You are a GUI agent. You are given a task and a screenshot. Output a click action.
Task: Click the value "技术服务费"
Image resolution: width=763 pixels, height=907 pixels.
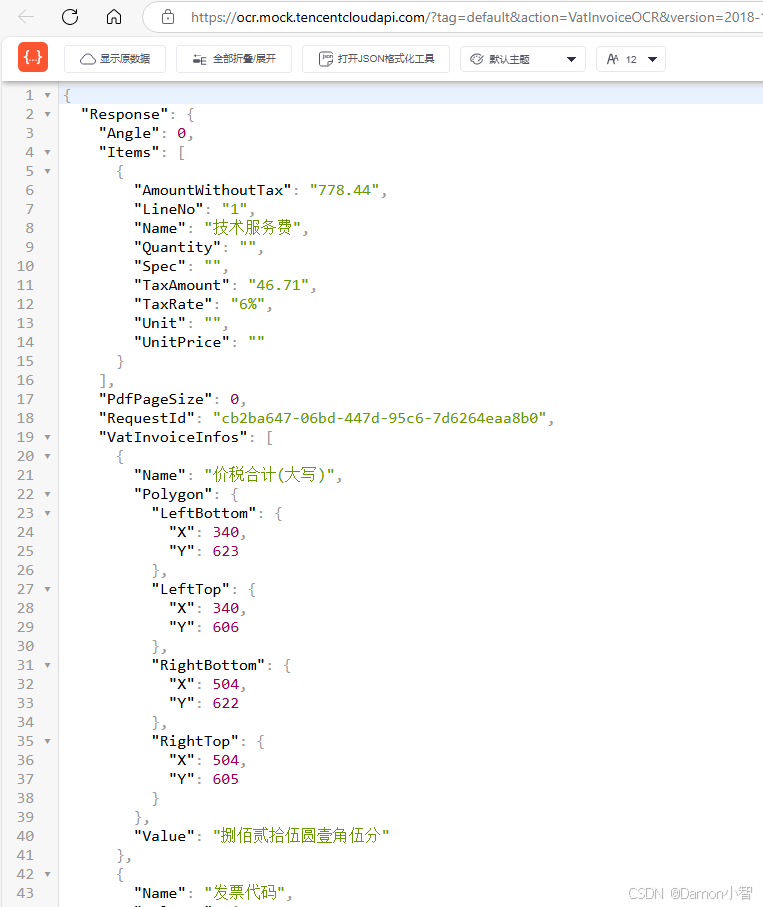[x=252, y=228]
